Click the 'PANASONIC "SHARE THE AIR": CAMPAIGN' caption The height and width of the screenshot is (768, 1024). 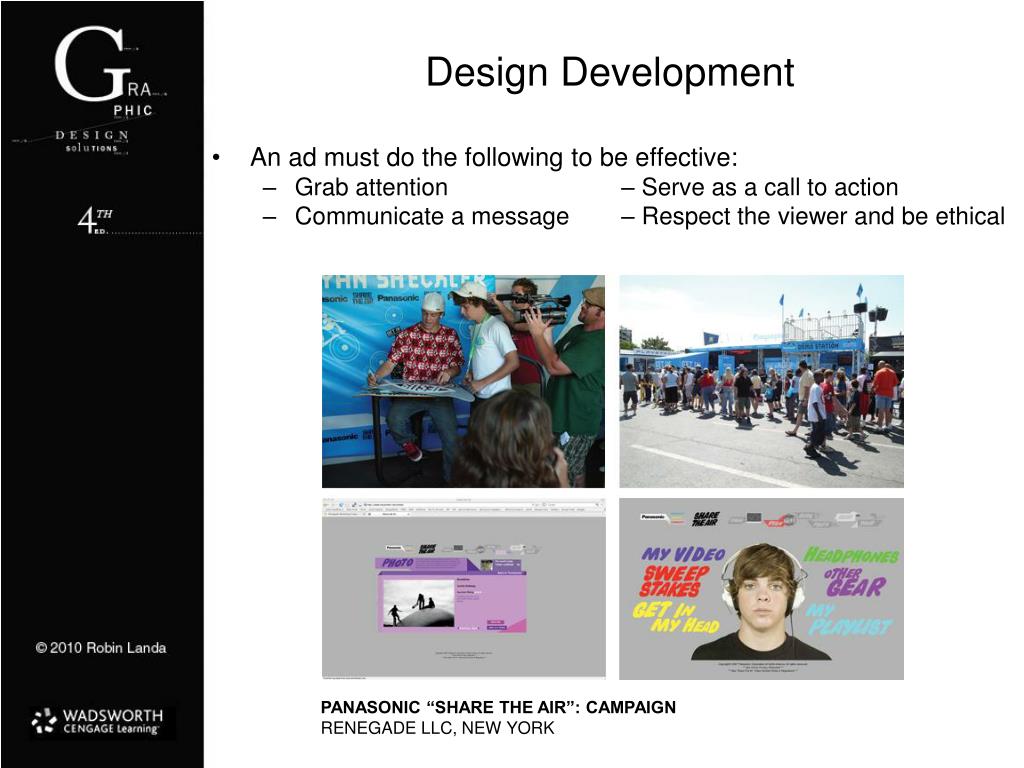(x=498, y=707)
